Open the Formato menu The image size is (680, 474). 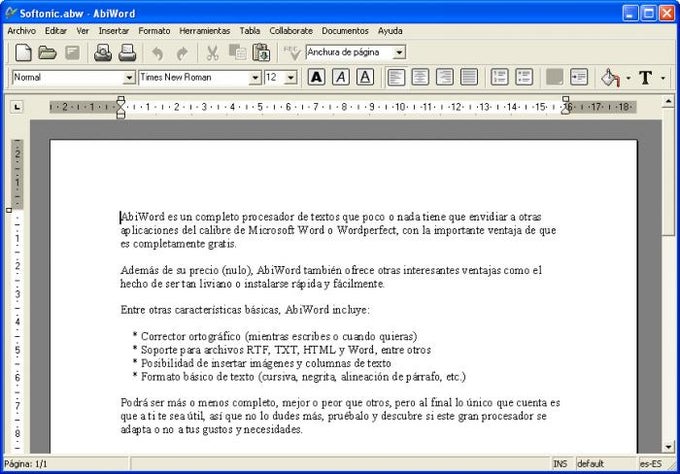click(154, 31)
